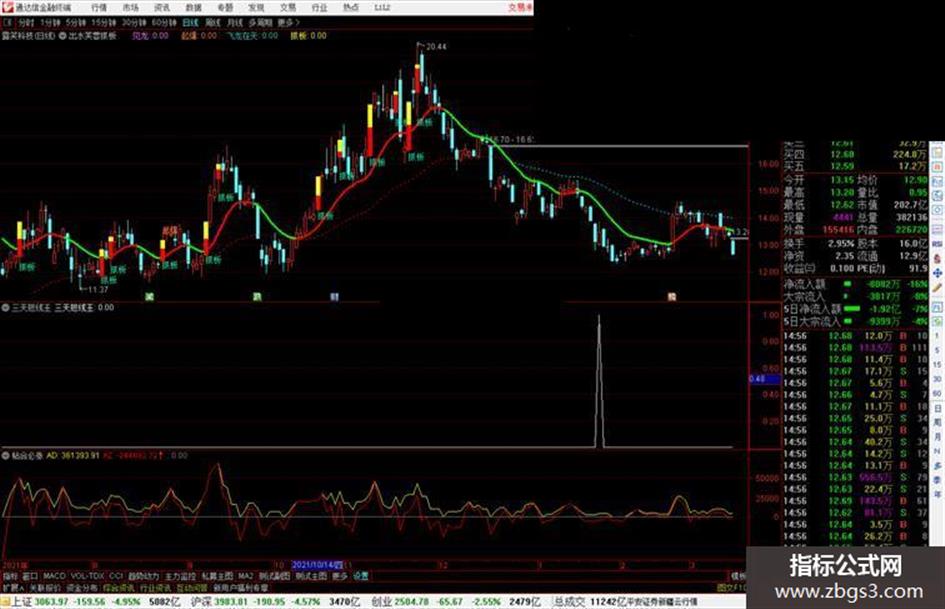Switch chart to 15分钟 period
The width and height of the screenshot is (945, 609).
104,23
